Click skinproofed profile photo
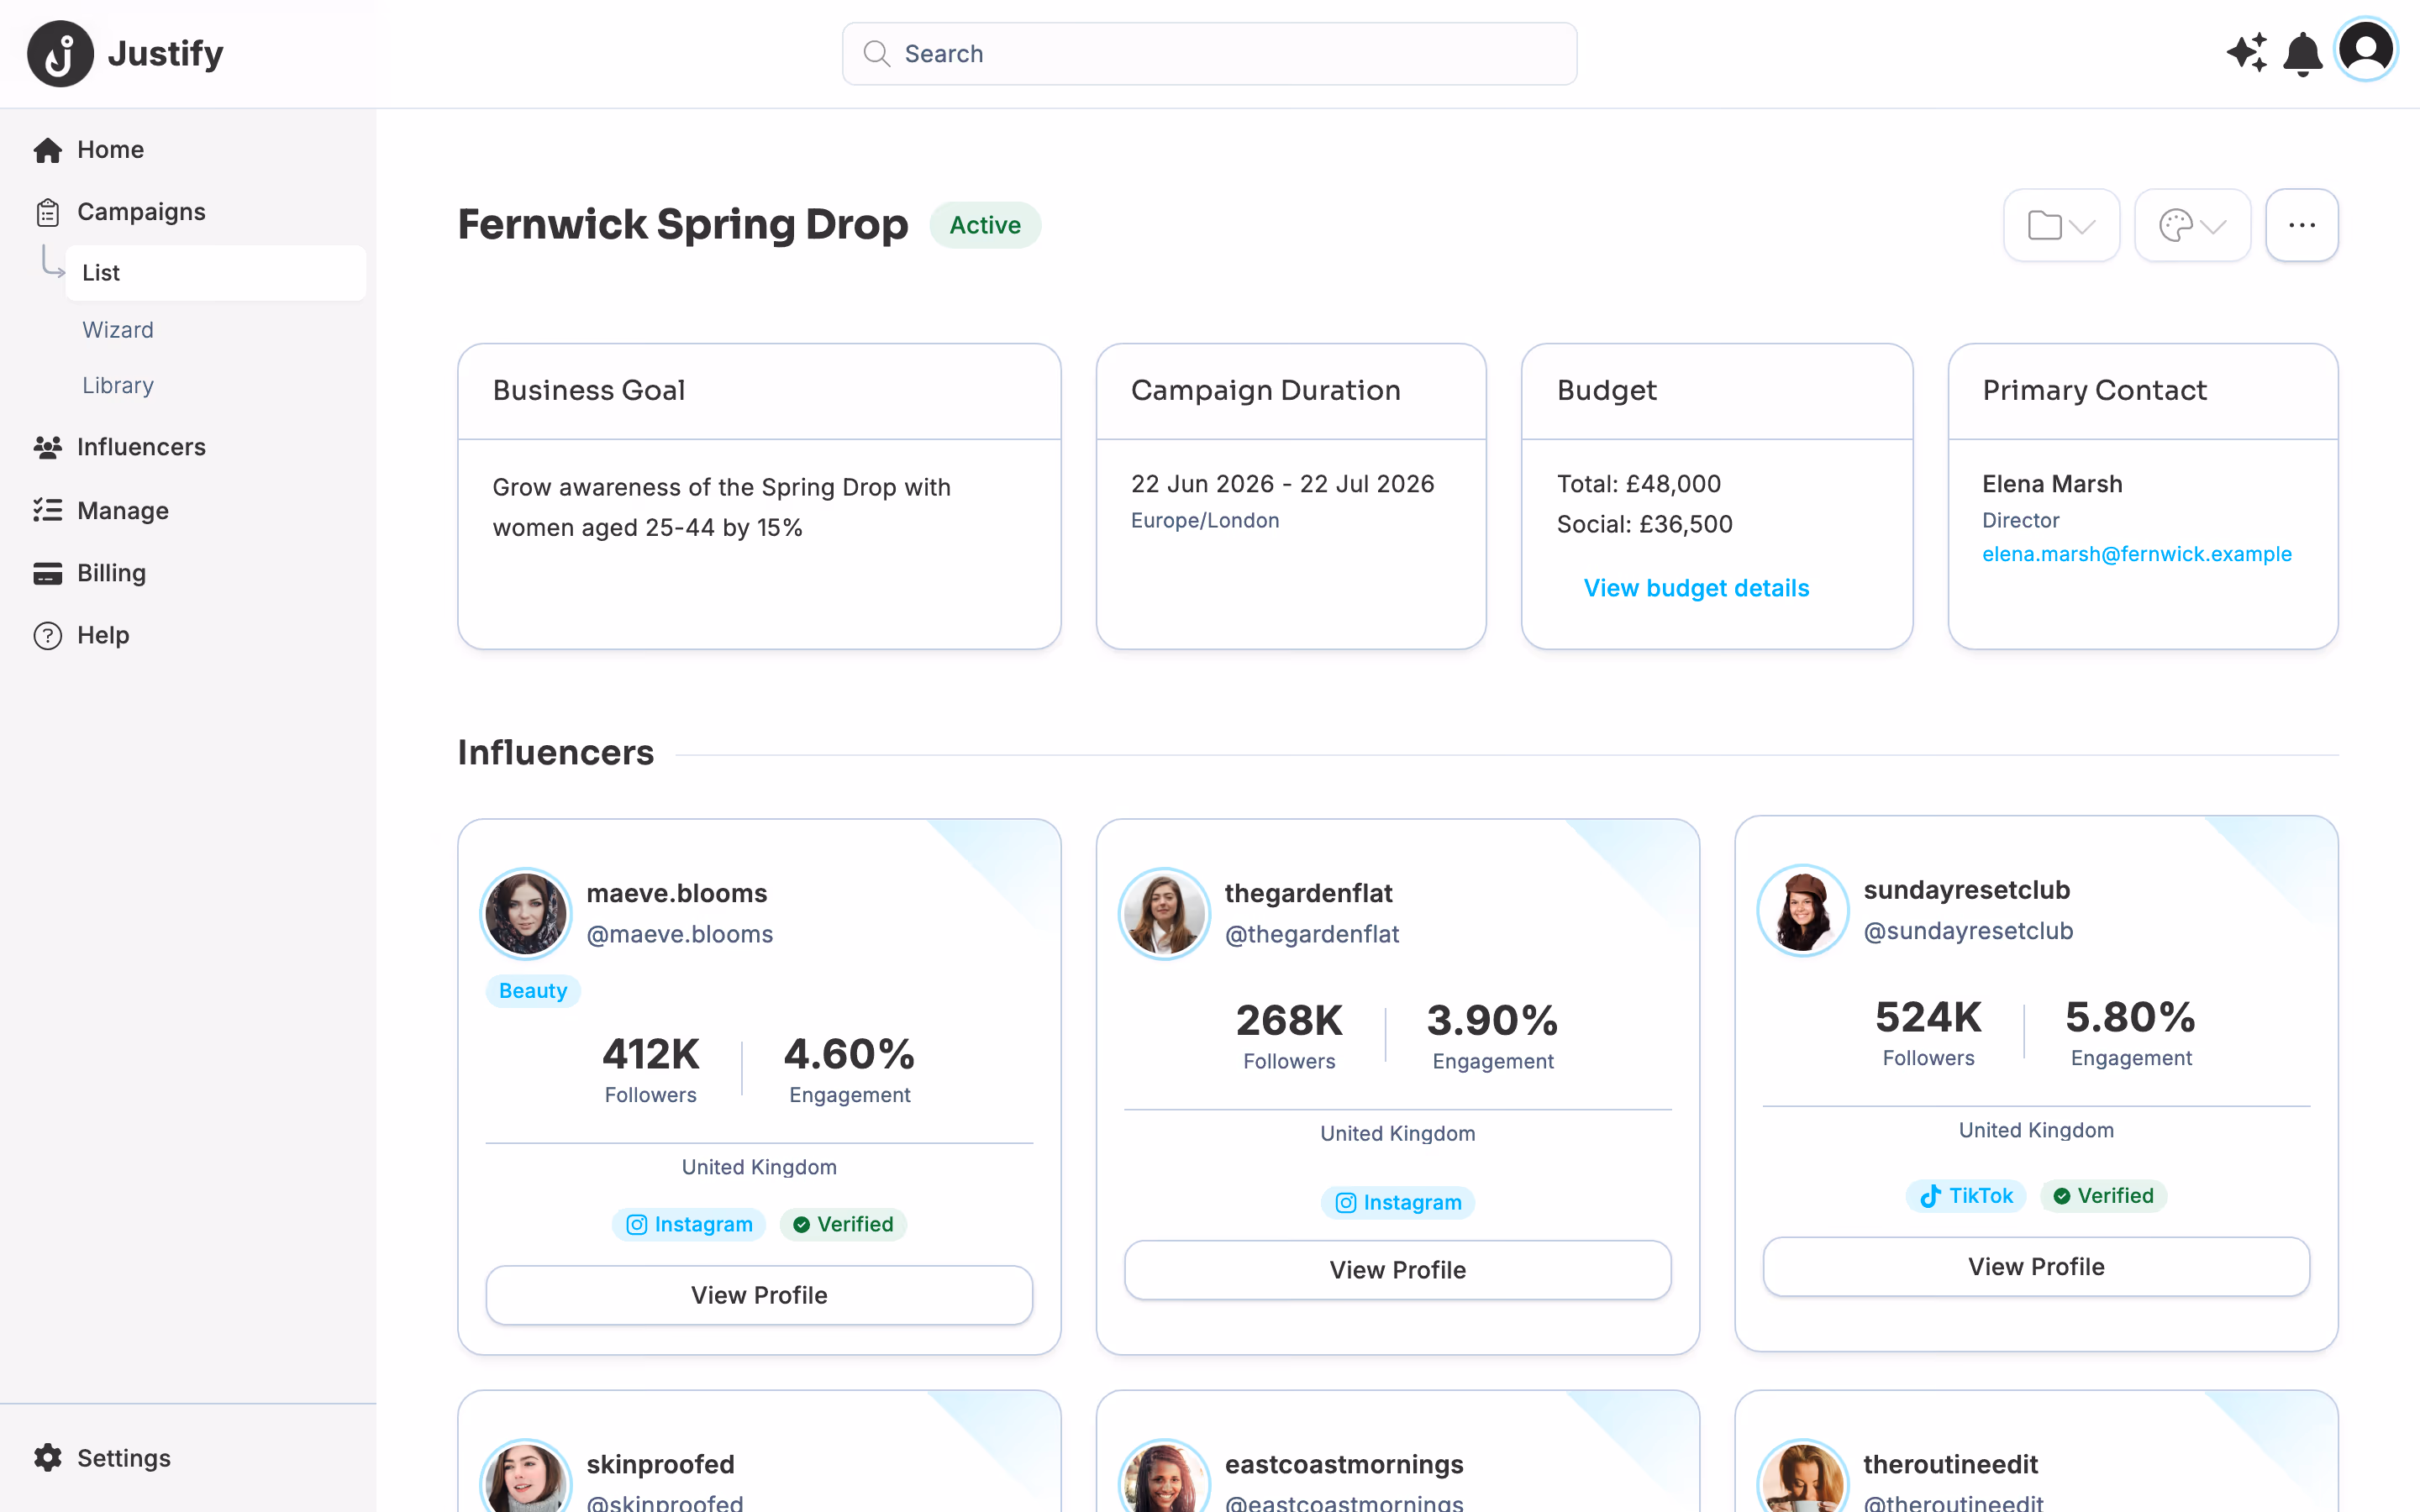Viewport: 2420px width, 1512px height. [526, 1477]
